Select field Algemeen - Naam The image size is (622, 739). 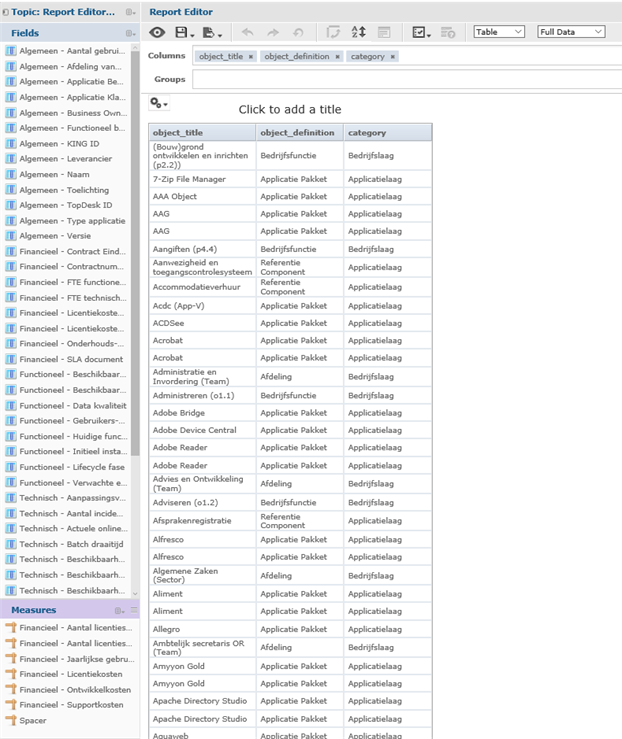coord(54,174)
